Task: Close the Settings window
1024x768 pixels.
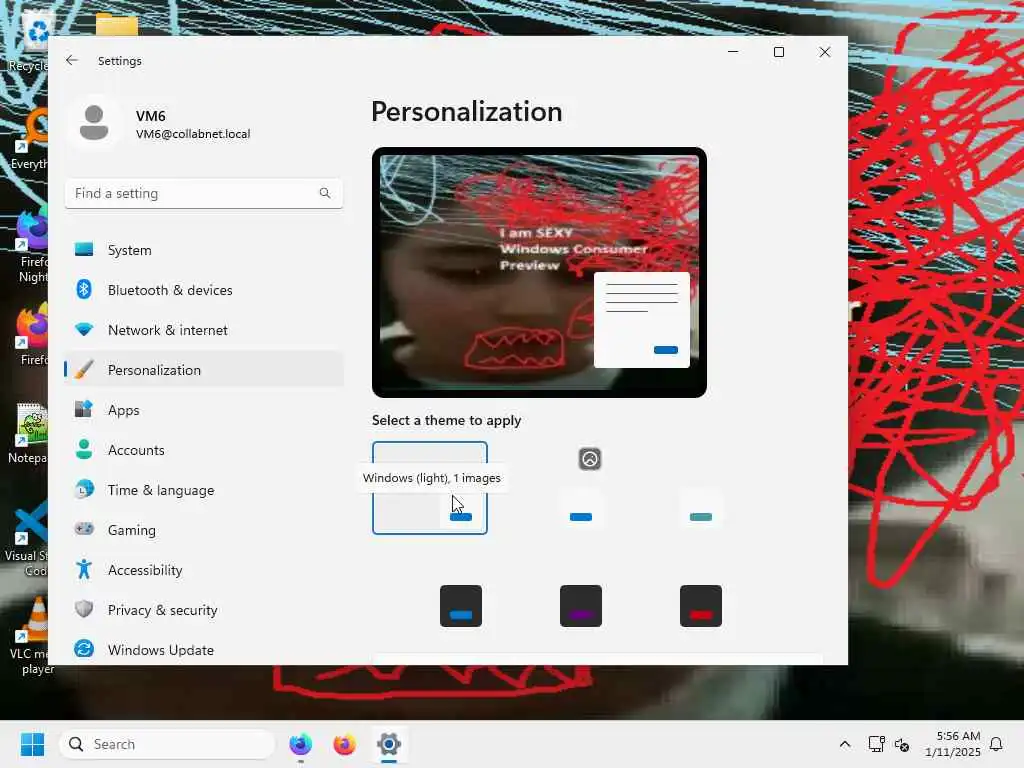Action: click(824, 52)
